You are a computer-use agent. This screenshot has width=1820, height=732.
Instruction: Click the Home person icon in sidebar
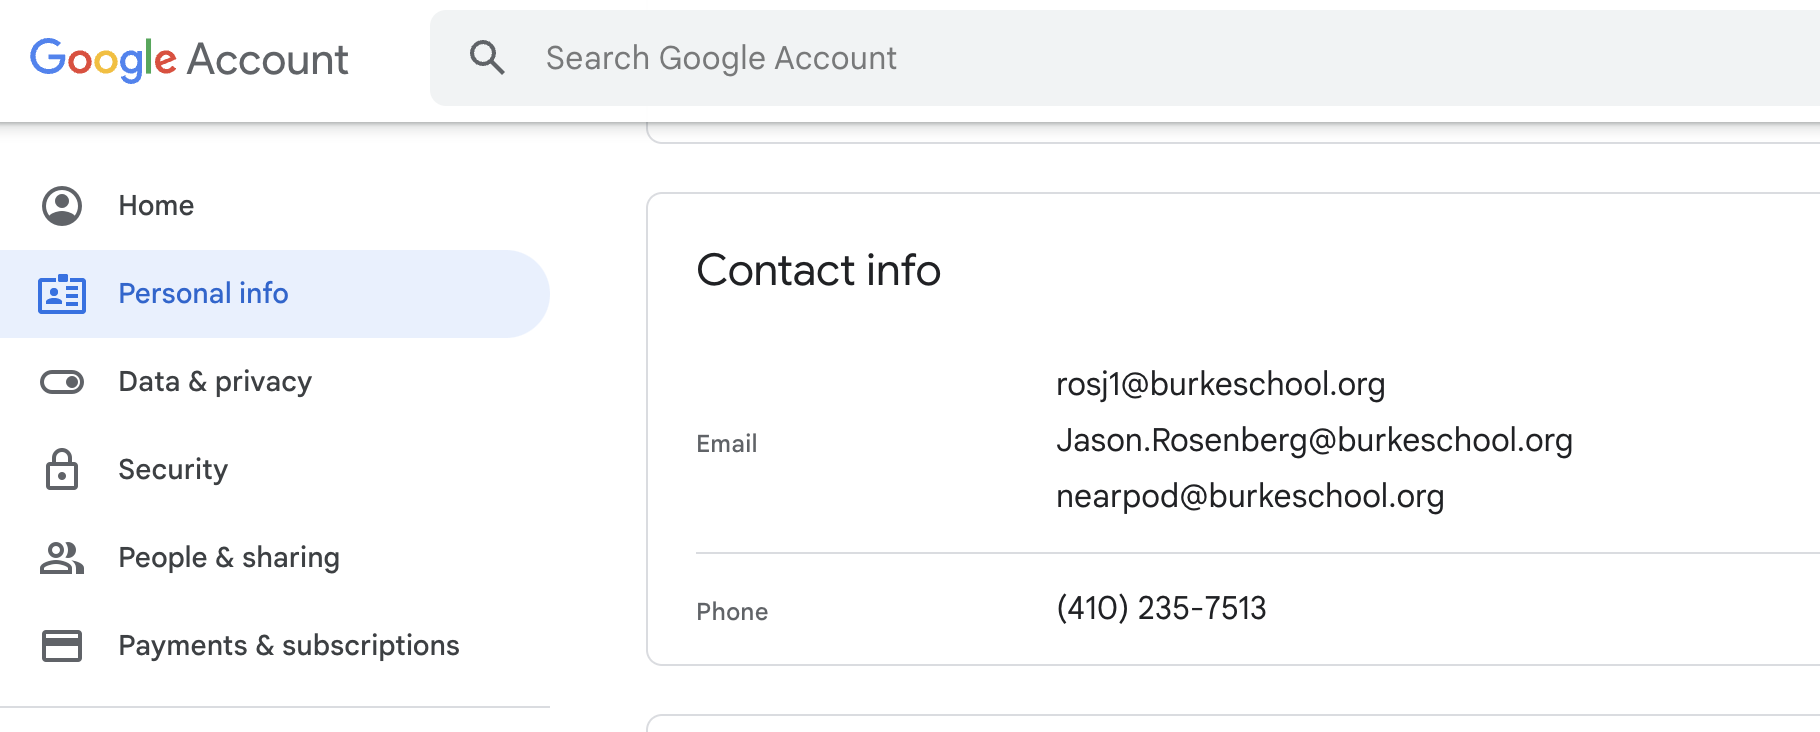coord(62,206)
